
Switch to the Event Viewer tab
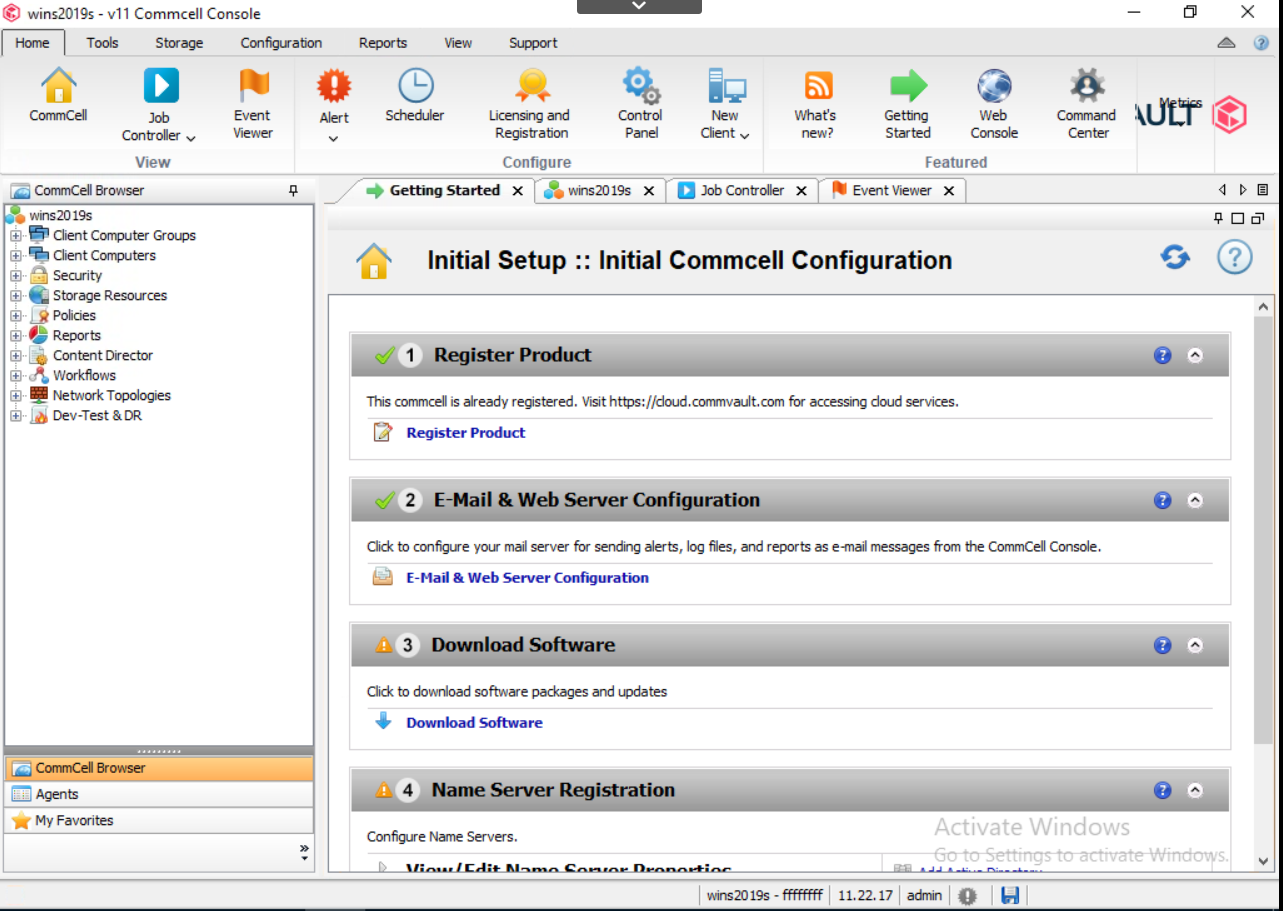[x=891, y=190]
